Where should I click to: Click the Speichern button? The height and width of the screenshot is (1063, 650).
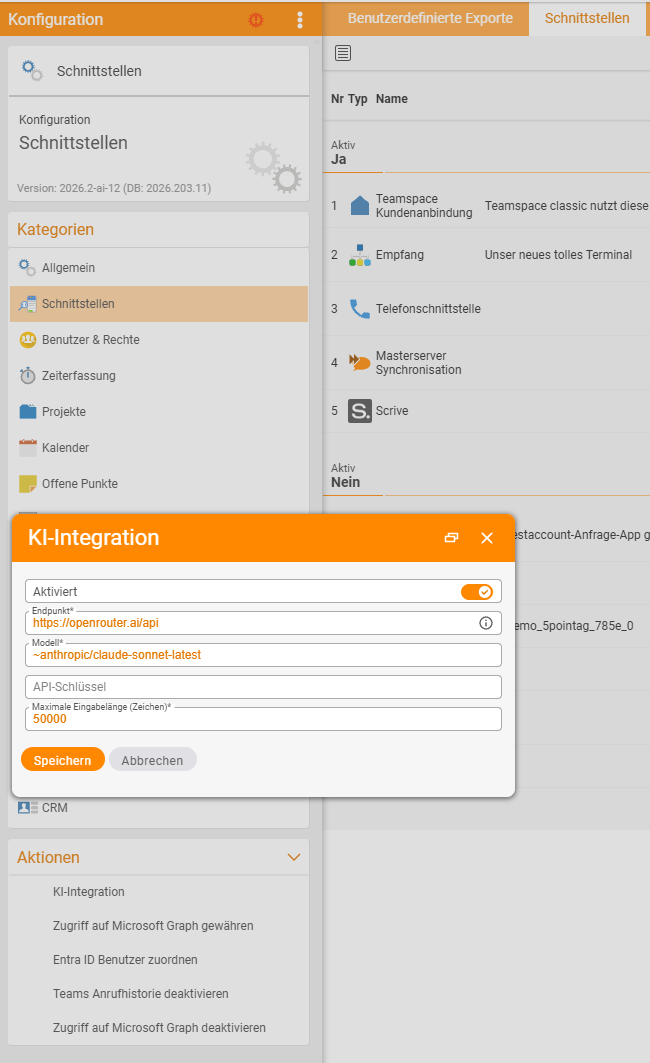pos(62,760)
